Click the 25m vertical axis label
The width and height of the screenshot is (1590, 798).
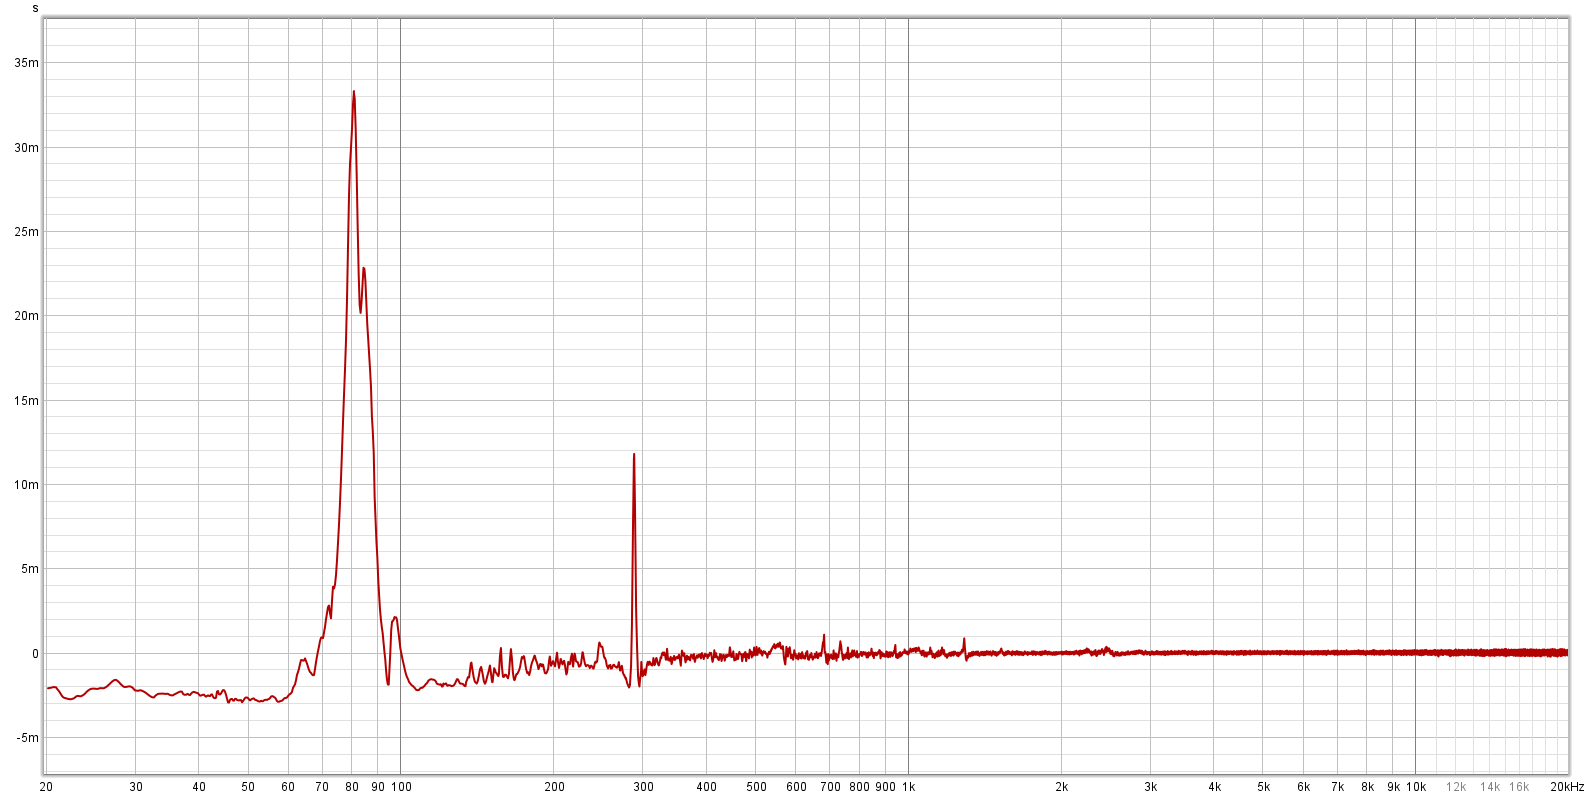pyautogui.click(x=27, y=232)
